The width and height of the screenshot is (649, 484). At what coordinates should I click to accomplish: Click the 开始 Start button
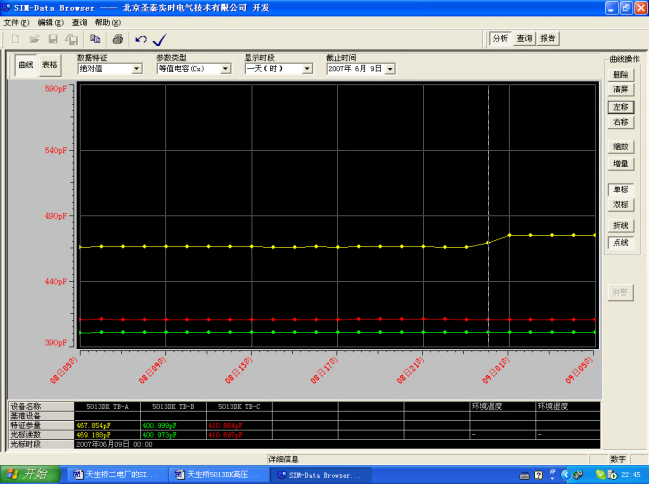coord(30,474)
